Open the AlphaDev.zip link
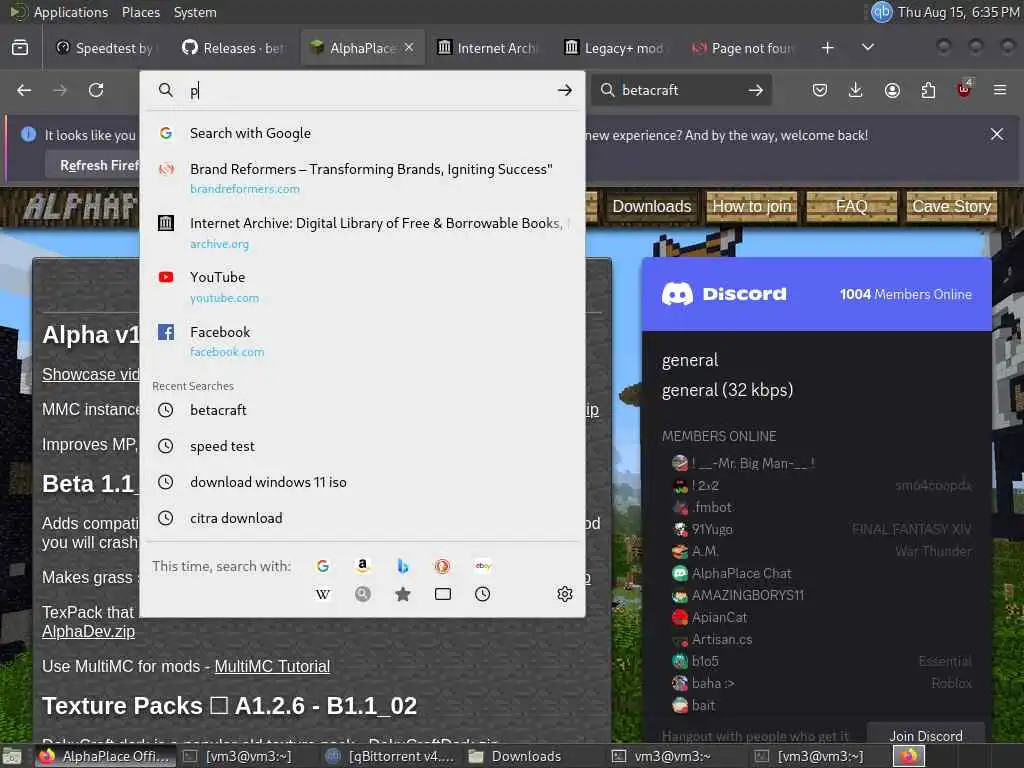This screenshot has width=1024, height=768. 88,632
